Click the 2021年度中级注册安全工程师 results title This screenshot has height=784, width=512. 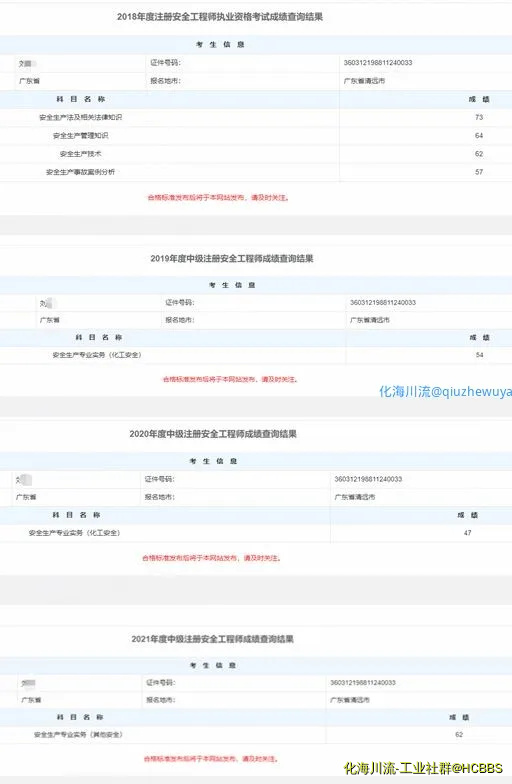pos(212,638)
